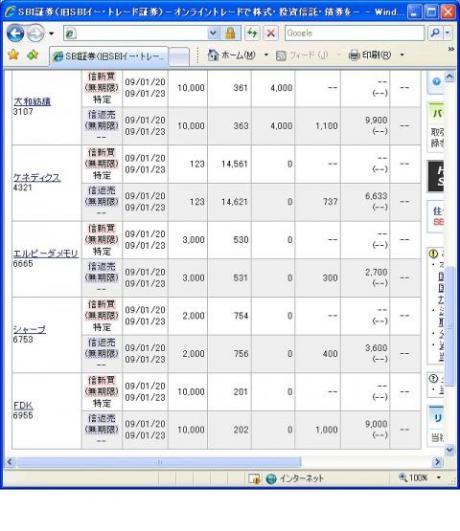The height and width of the screenshot is (531, 460).
Task: Open the ケネディクス stock link
Action: click(x=37, y=177)
